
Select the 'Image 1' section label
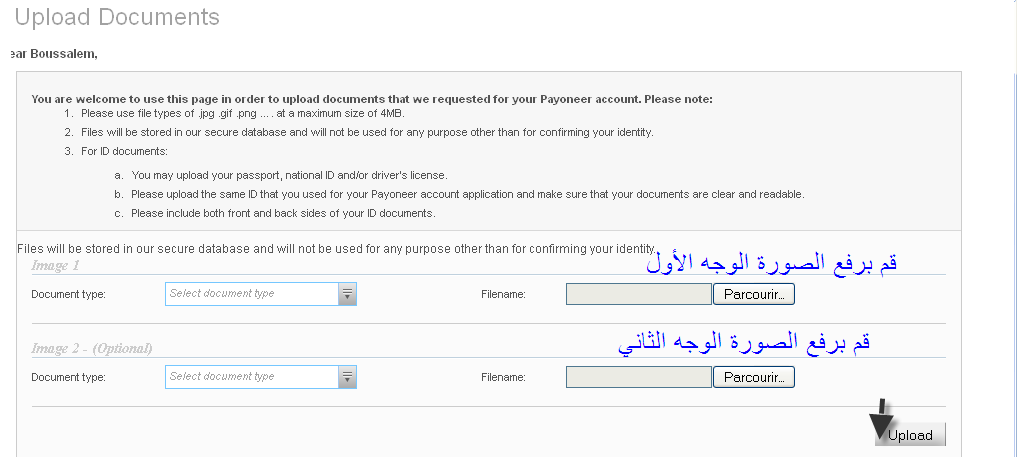tap(55, 266)
